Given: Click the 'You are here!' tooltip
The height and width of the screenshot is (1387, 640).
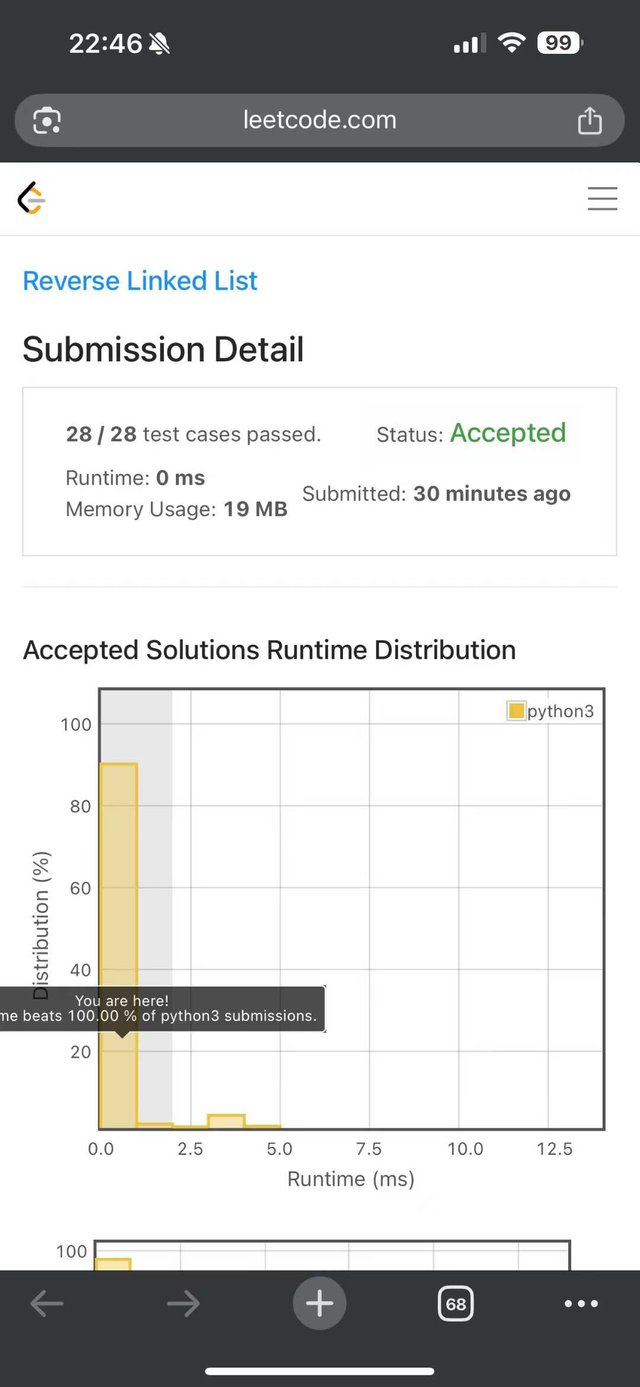Looking at the screenshot, I should pos(162,1008).
